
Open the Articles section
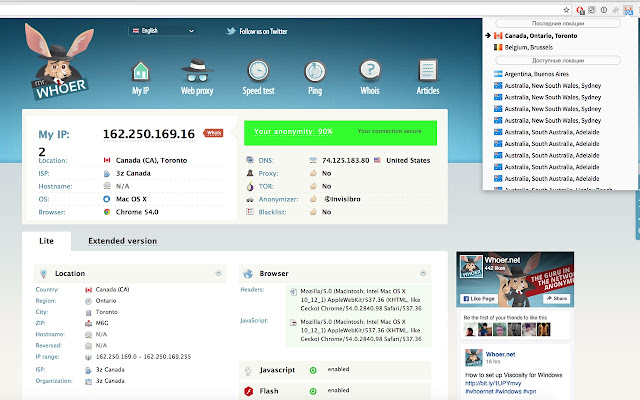pyautogui.click(x=428, y=78)
